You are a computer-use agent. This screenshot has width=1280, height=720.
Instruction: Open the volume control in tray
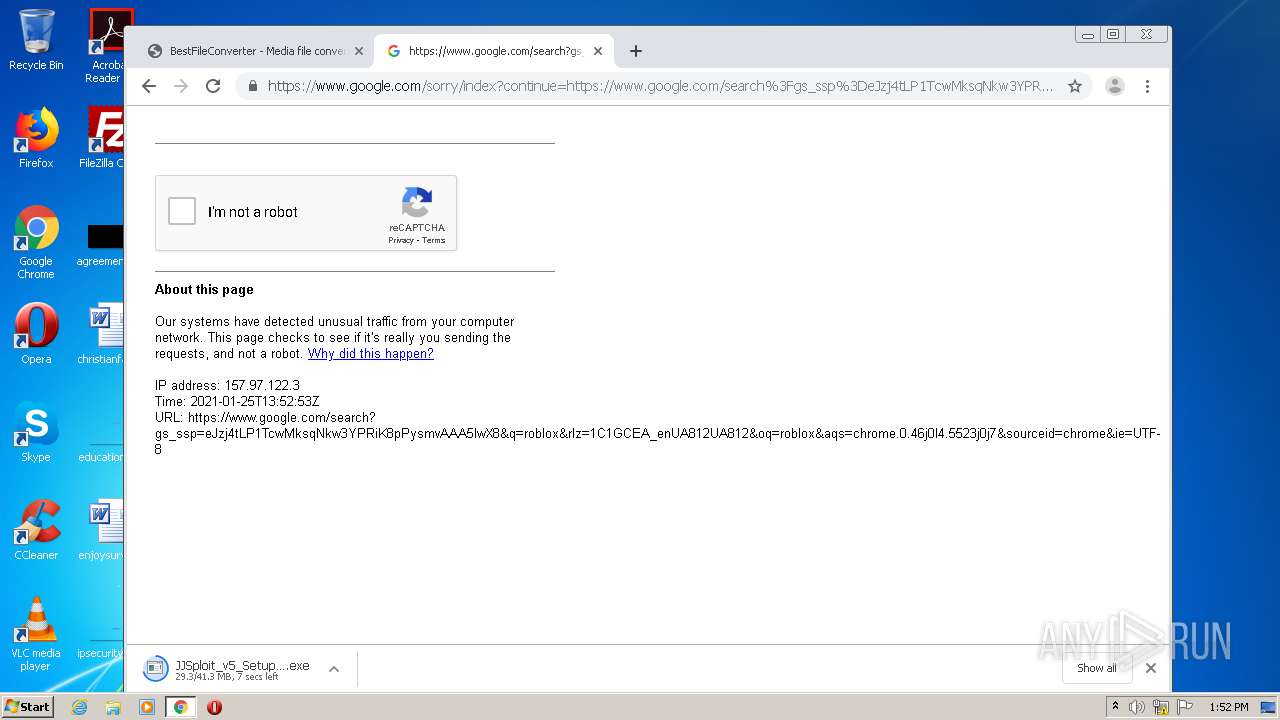pyautogui.click(x=1137, y=707)
